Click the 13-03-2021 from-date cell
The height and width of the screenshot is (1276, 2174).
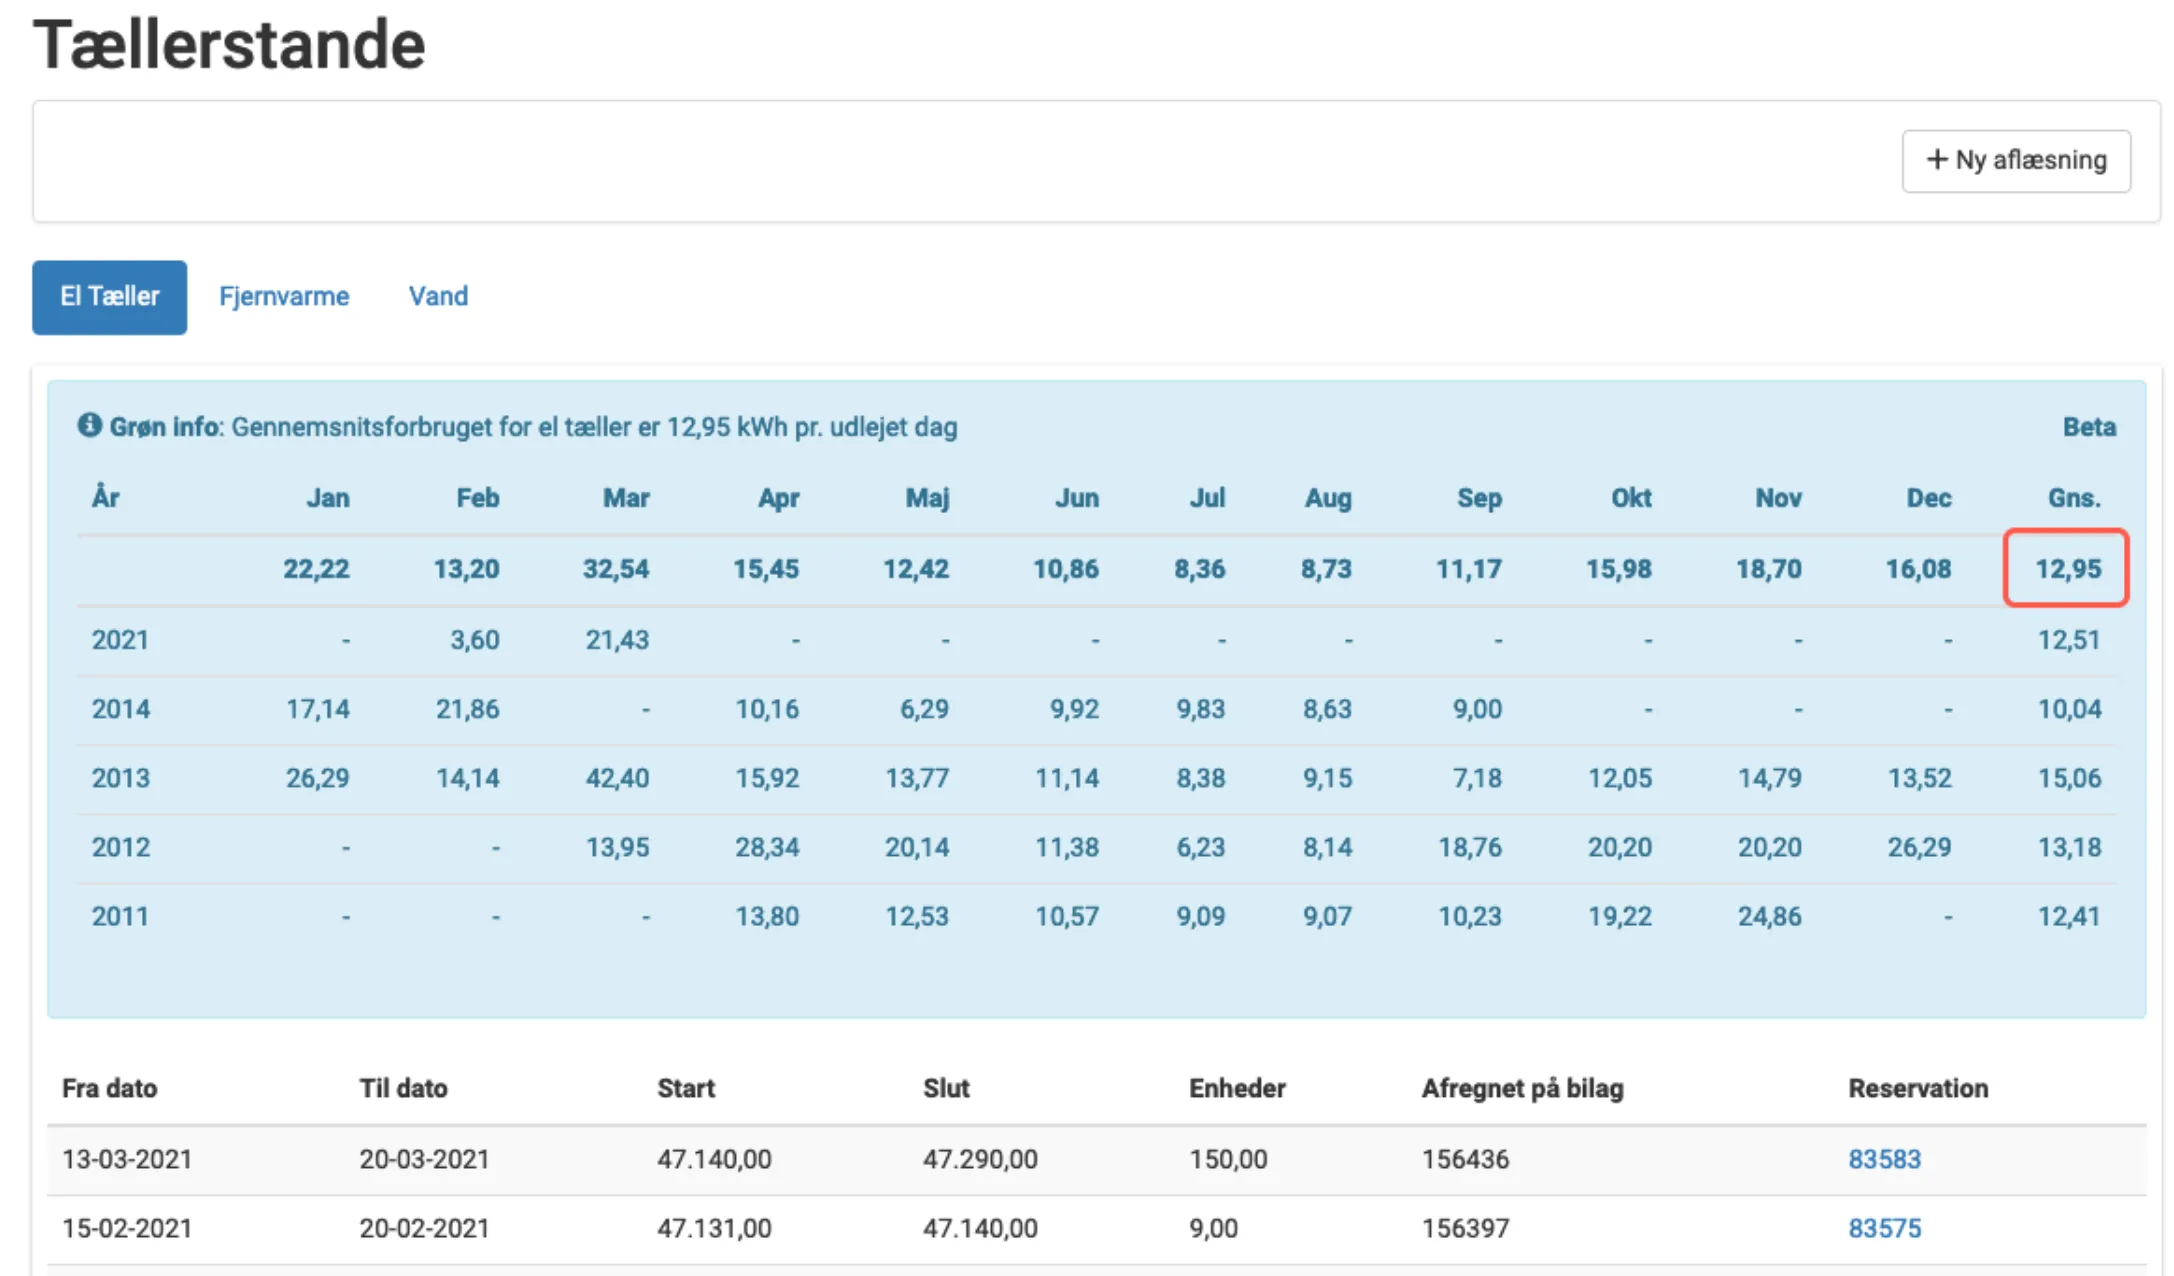pos(126,1159)
